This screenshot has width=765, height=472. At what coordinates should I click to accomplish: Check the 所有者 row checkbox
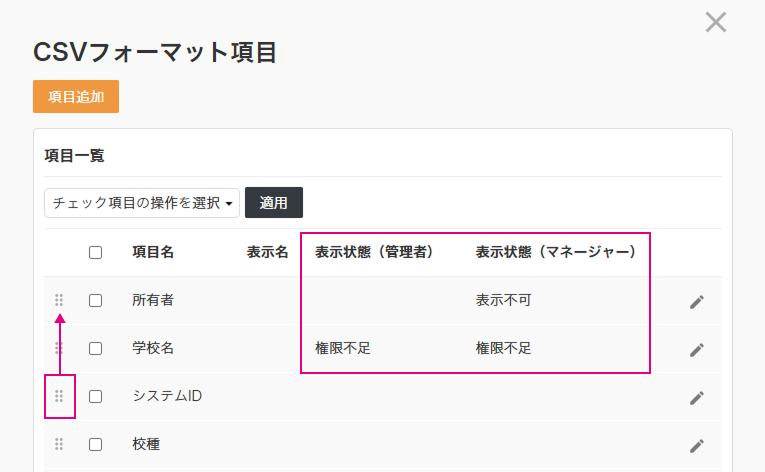95,300
